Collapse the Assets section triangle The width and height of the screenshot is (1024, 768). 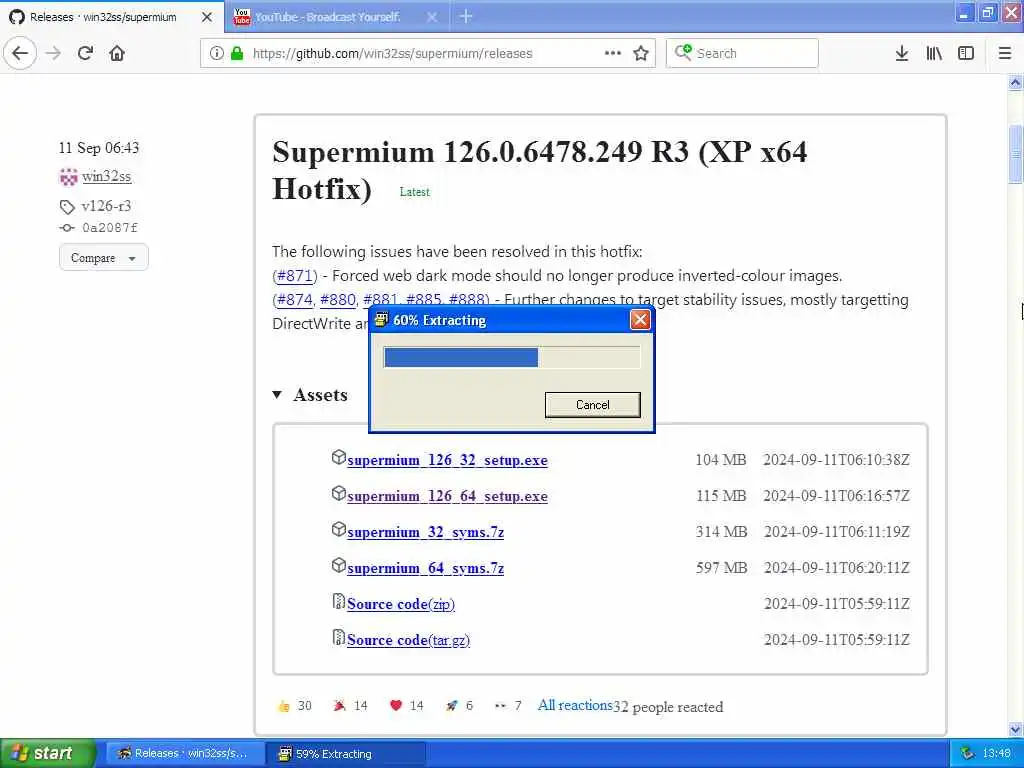[x=277, y=394]
